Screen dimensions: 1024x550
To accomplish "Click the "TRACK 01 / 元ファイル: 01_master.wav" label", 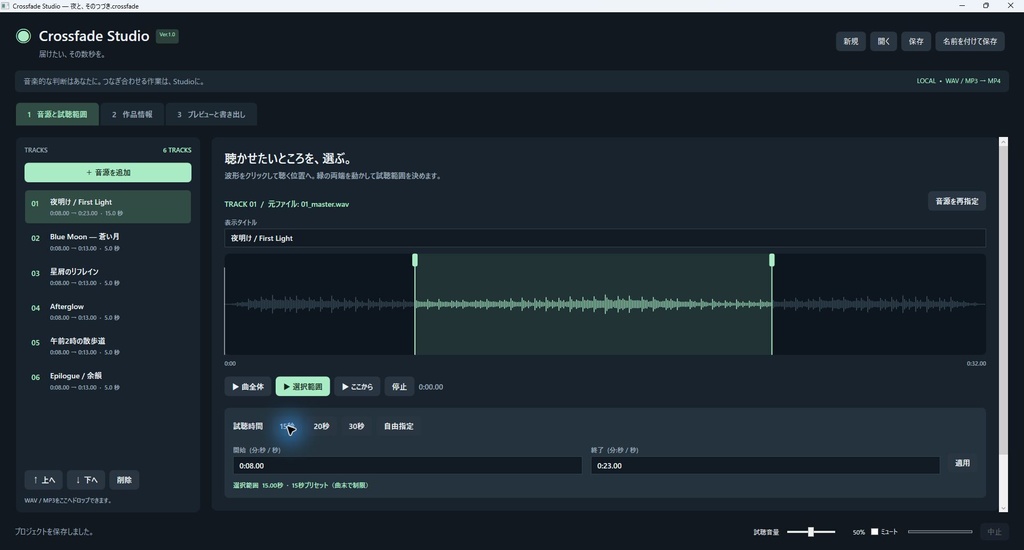I will [287, 204].
